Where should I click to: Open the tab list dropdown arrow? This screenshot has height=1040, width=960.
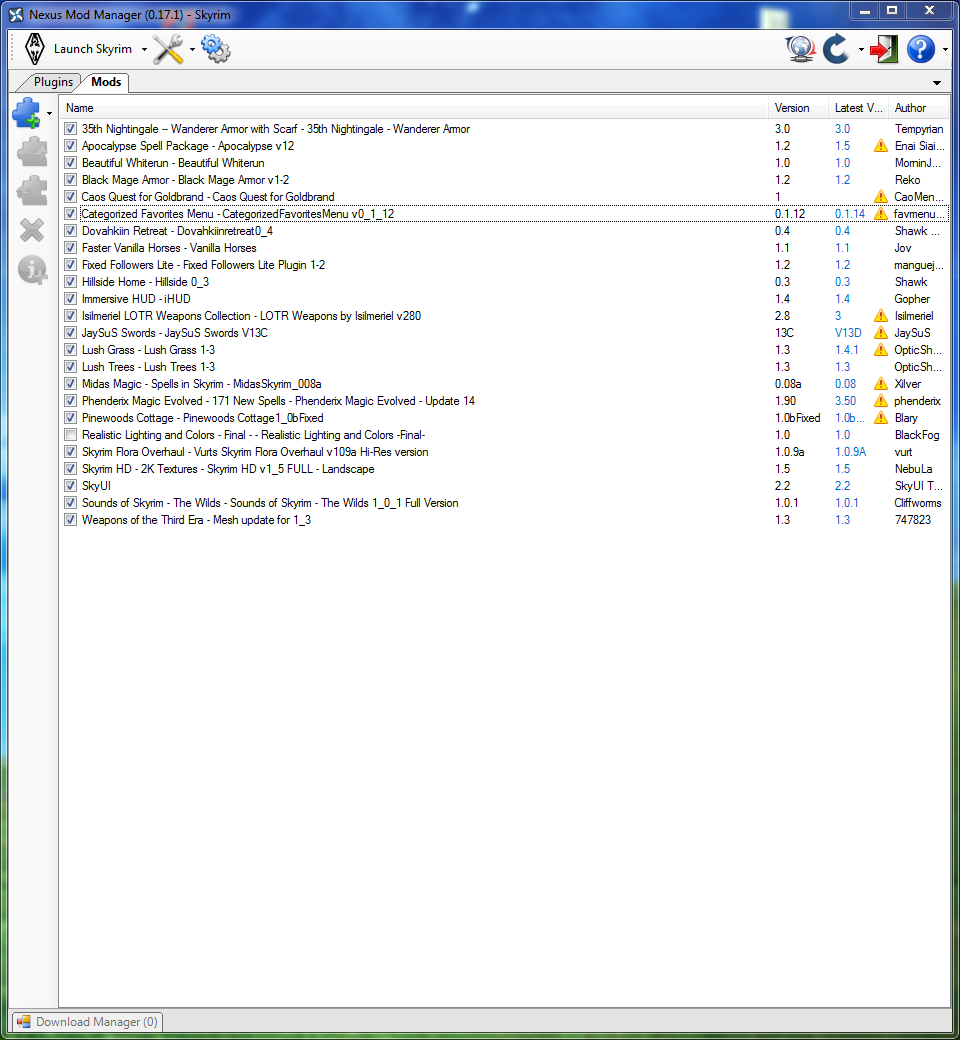(x=937, y=83)
